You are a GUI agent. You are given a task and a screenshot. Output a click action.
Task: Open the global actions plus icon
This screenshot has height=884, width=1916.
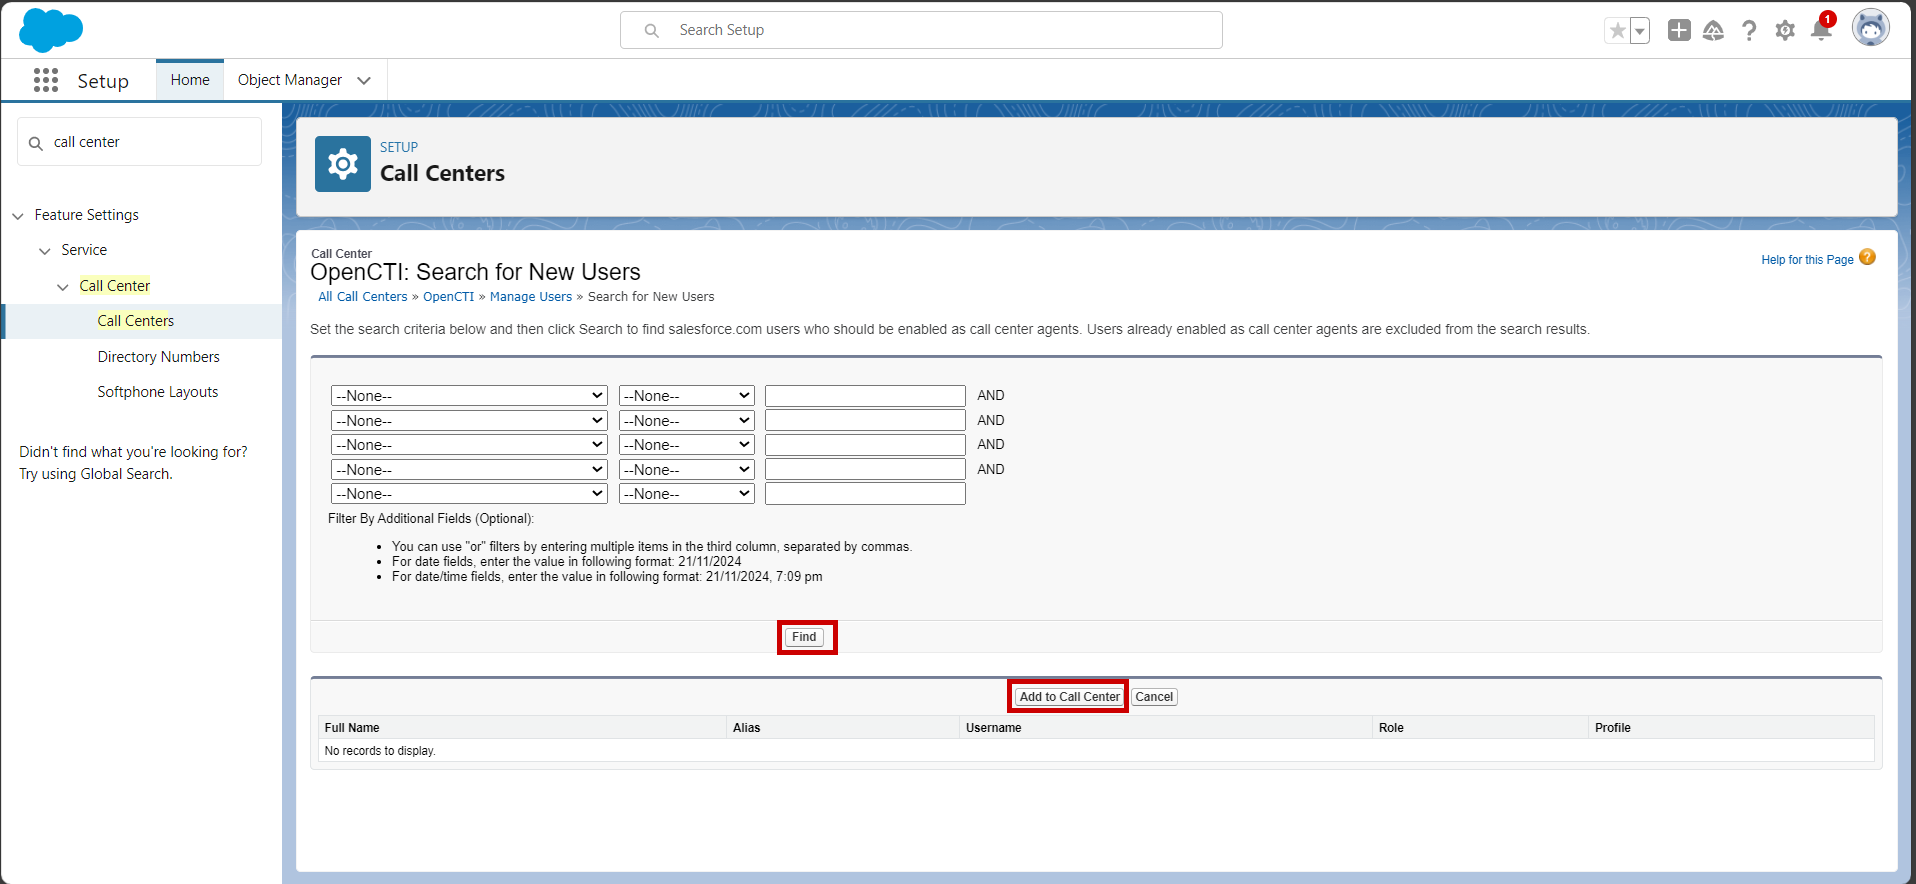(x=1679, y=30)
